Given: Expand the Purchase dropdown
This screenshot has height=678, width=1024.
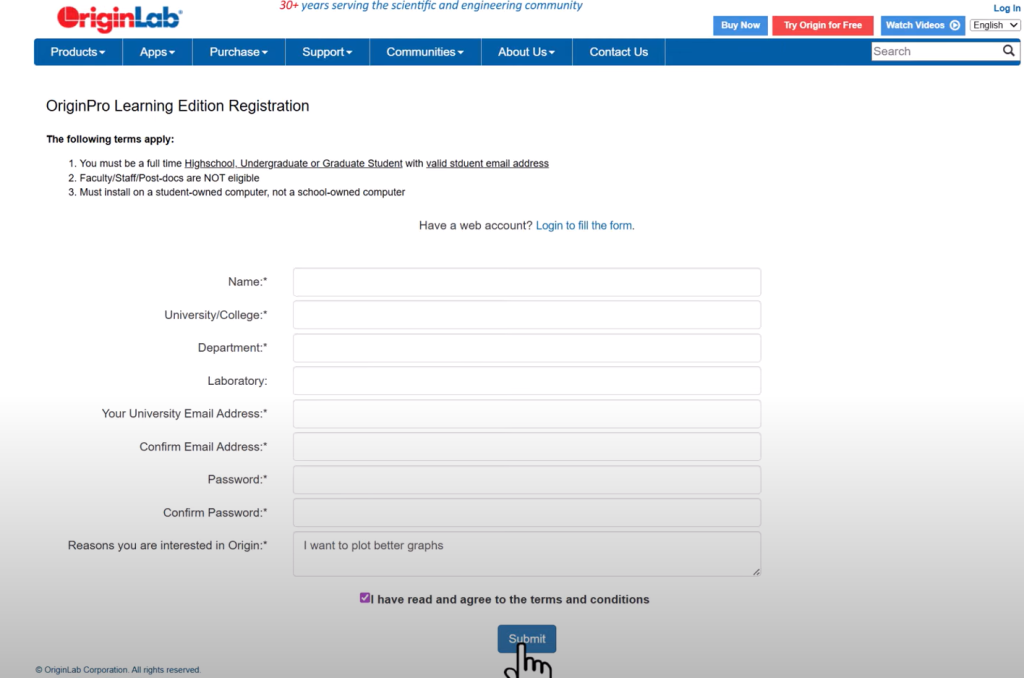Looking at the screenshot, I should (x=238, y=51).
